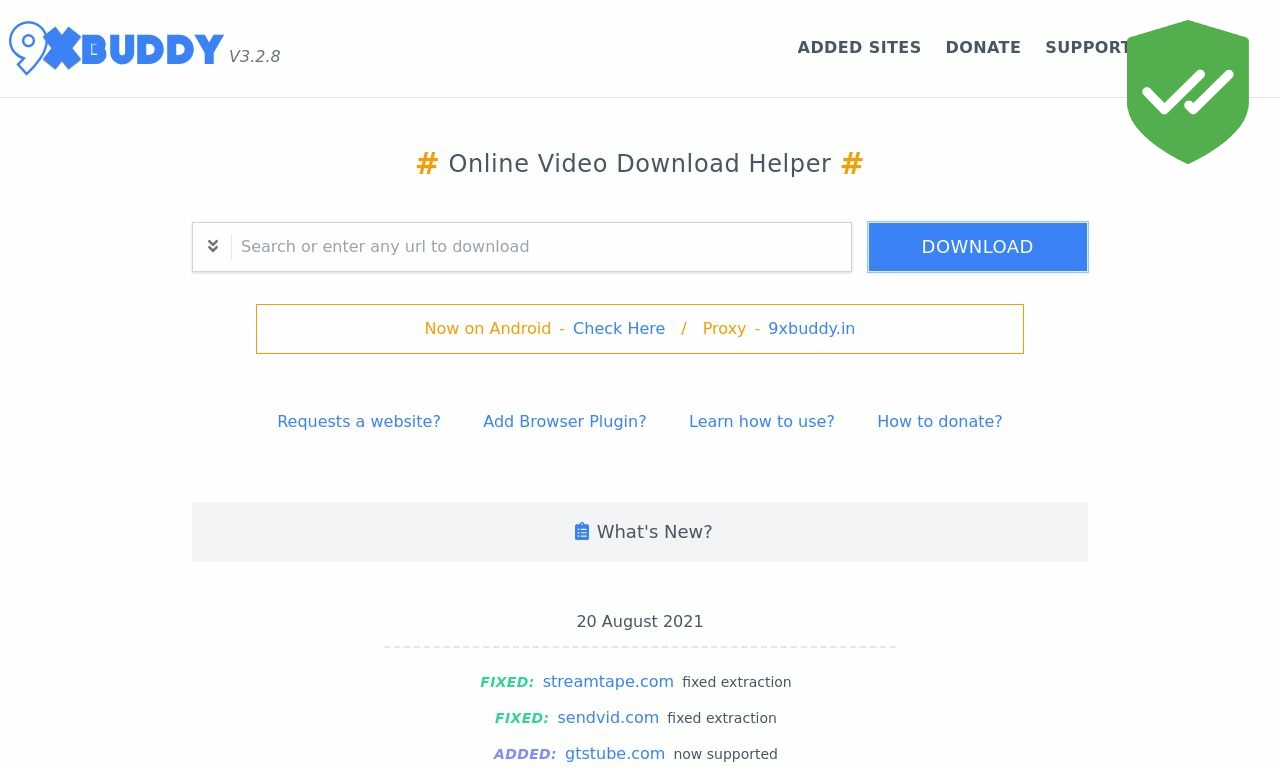1280x768 pixels.
Task: Click the Online Video Download Helper heading
Action: 640,164
